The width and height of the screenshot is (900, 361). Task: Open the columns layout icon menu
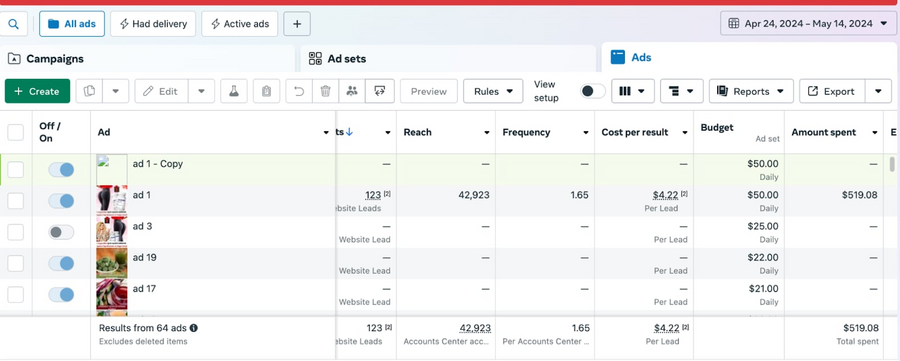[x=633, y=91]
